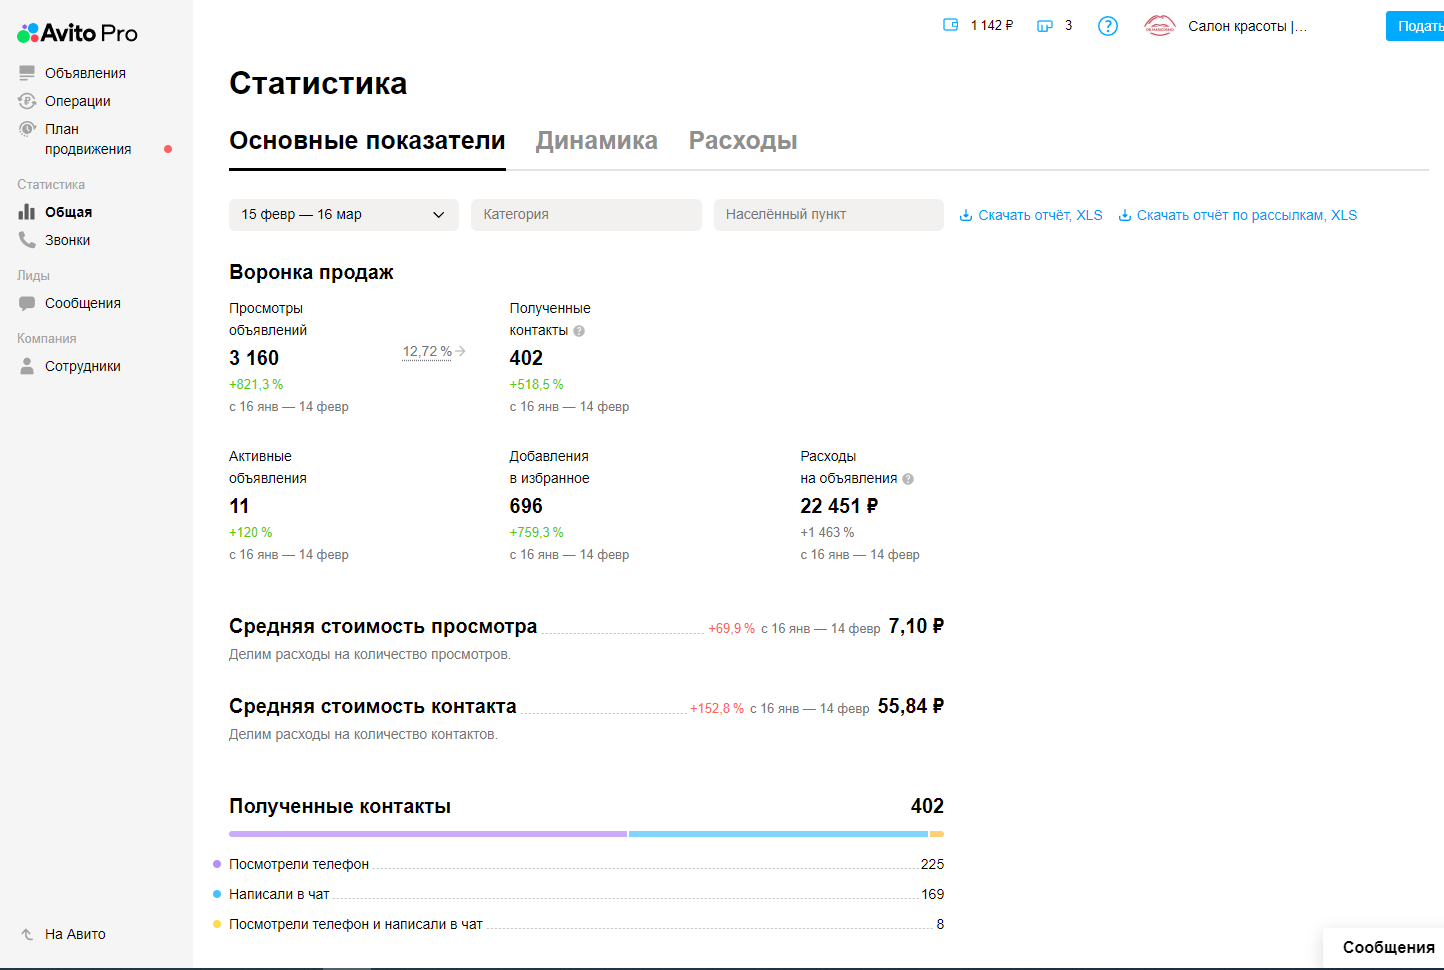Click the Подать button at top right
Screen dimensions: 1444x970
point(1415,26)
